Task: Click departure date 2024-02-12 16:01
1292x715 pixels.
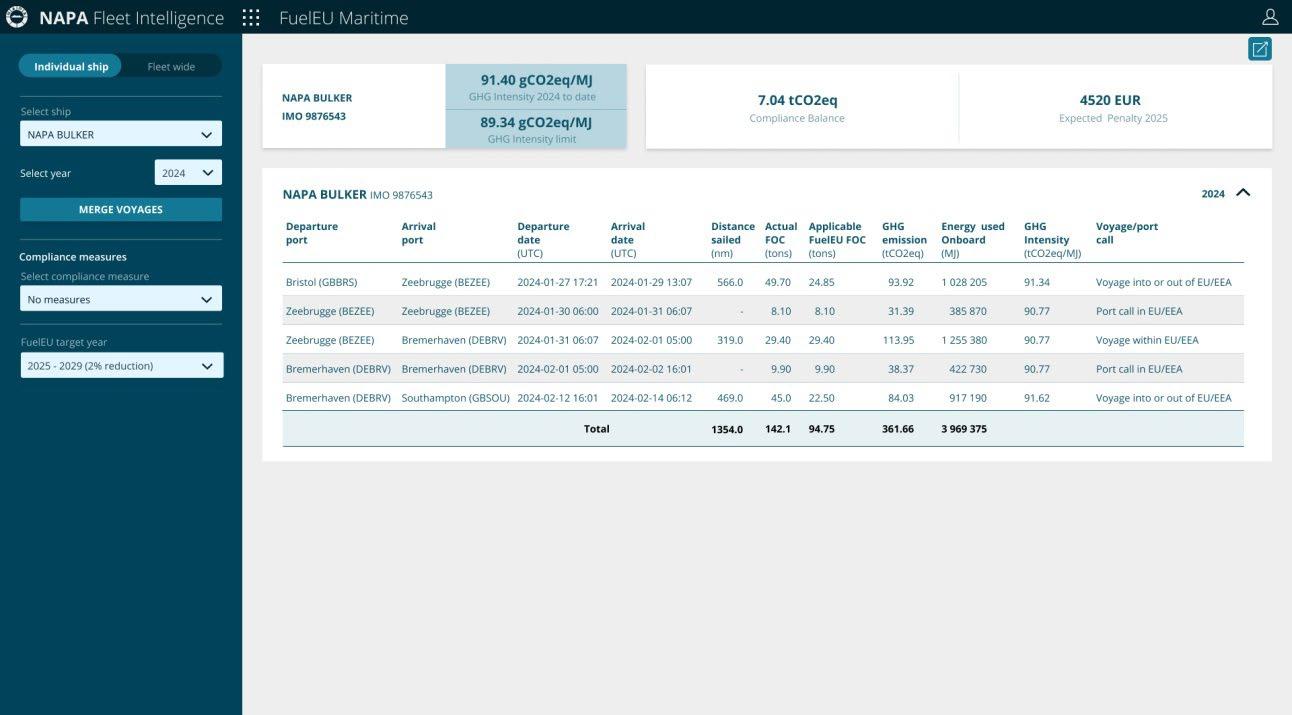Action: 557,398
